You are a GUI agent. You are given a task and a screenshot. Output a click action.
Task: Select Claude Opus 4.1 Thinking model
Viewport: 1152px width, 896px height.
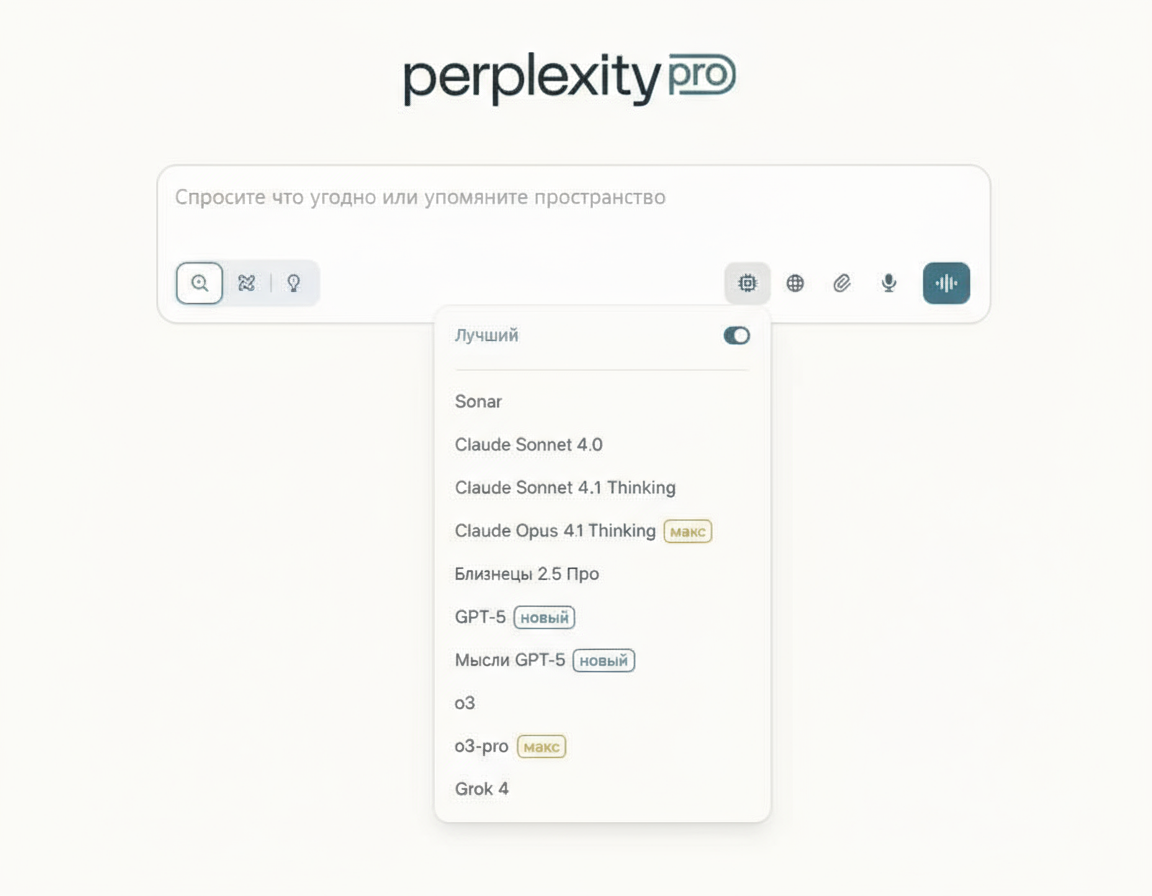(555, 531)
